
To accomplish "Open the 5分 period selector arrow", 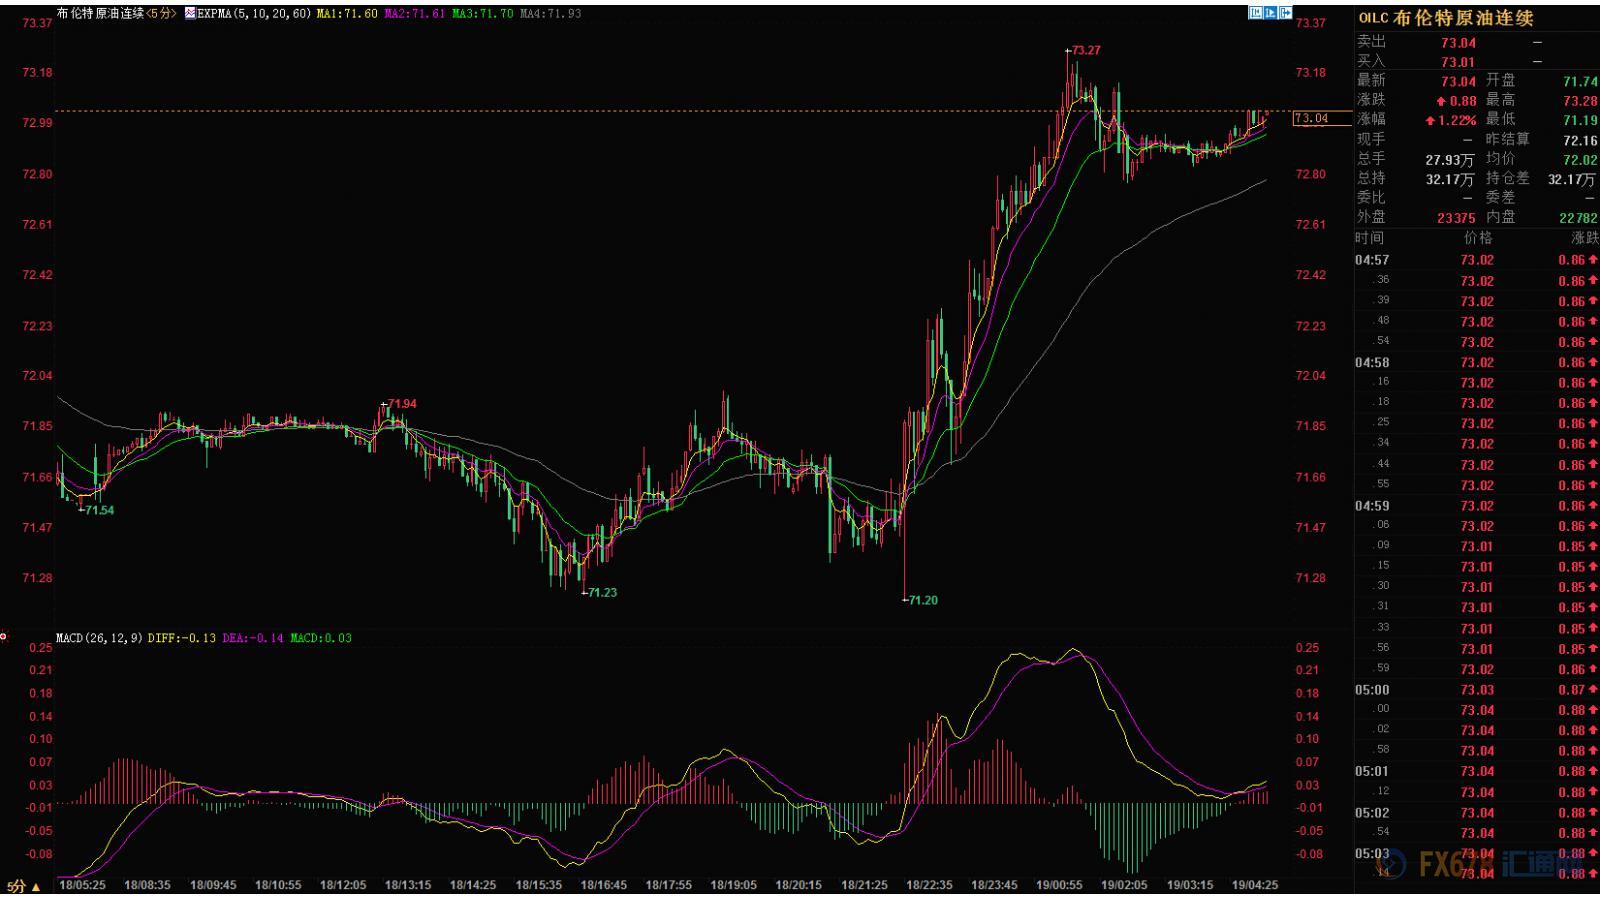I will coord(36,887).
